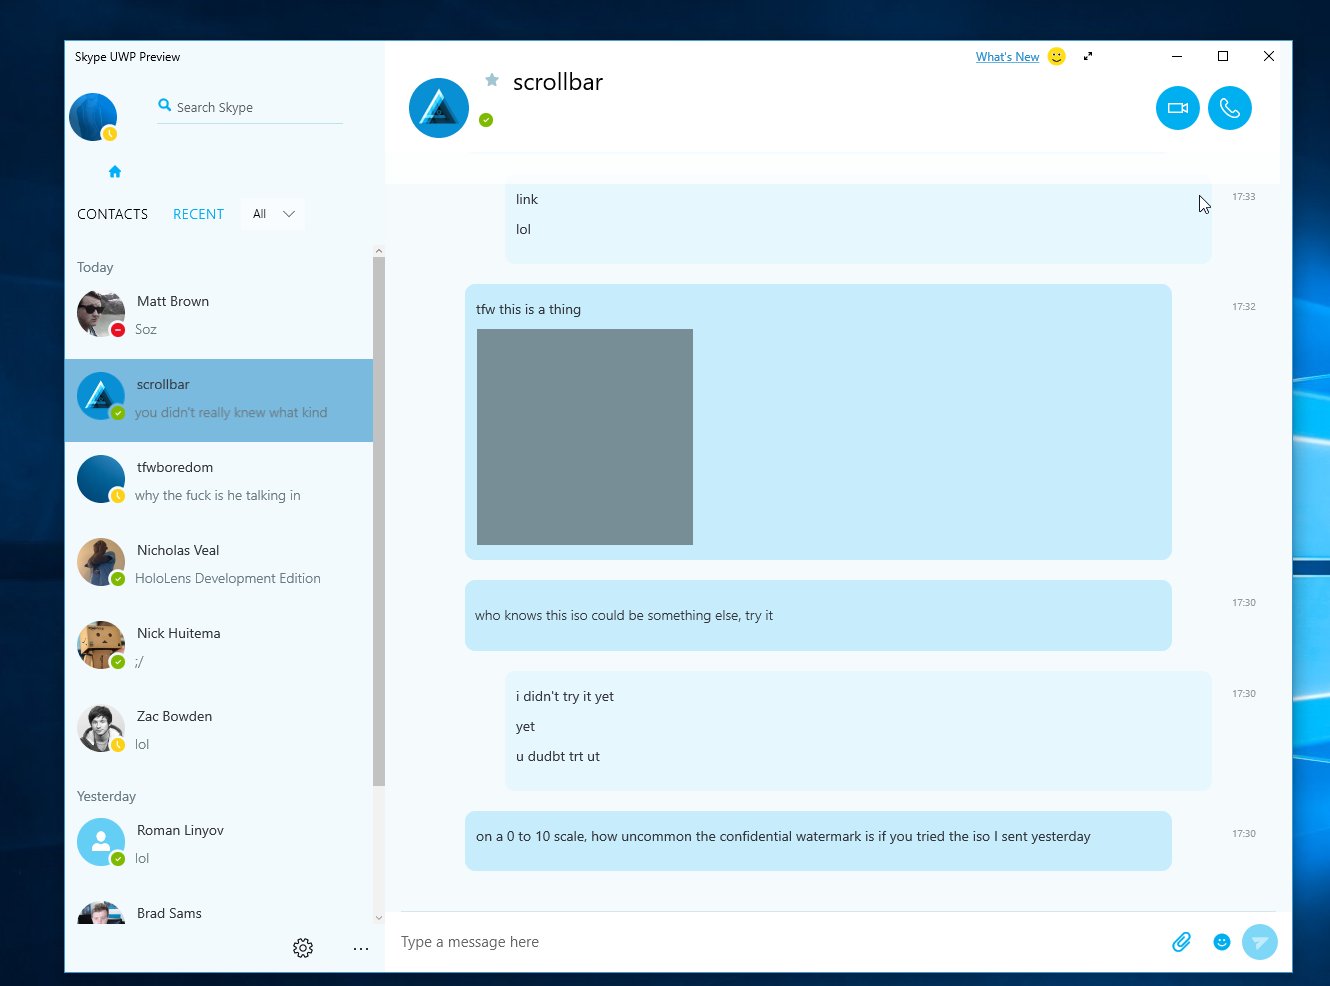Switch to the Recent tab
This screenshot has height=986, width=1330.
click(x=198, y=214)
